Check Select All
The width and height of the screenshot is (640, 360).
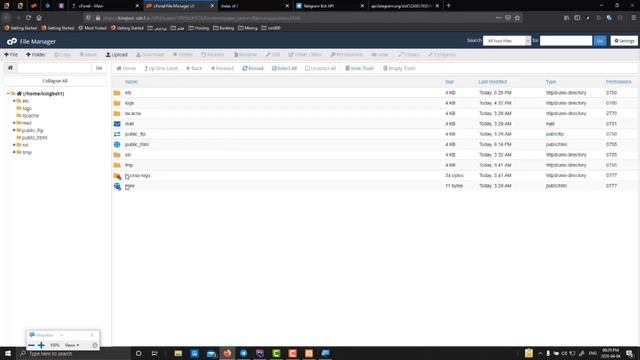tap(284, 68)
